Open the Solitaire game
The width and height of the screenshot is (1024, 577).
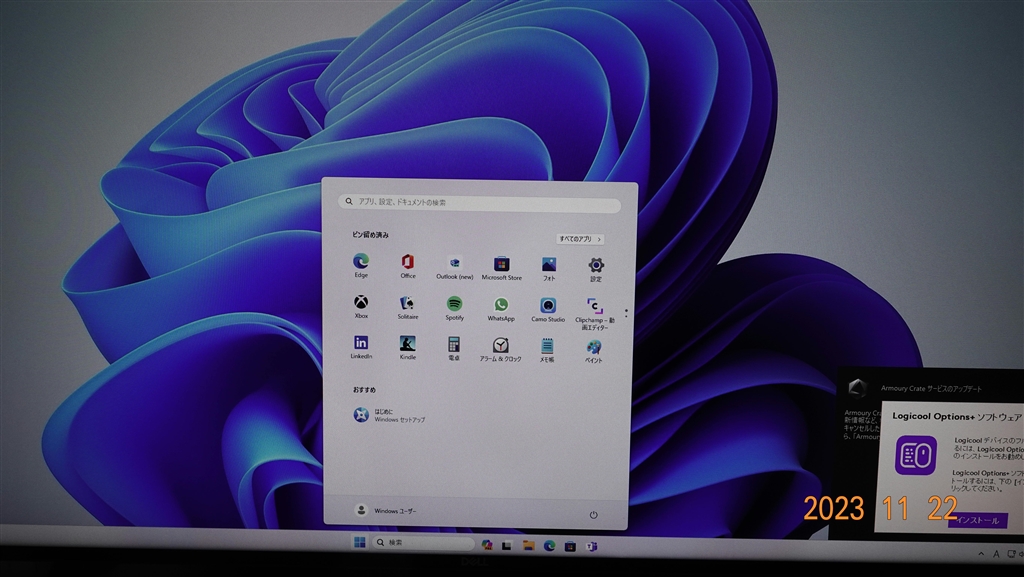[x=408, y=307]
